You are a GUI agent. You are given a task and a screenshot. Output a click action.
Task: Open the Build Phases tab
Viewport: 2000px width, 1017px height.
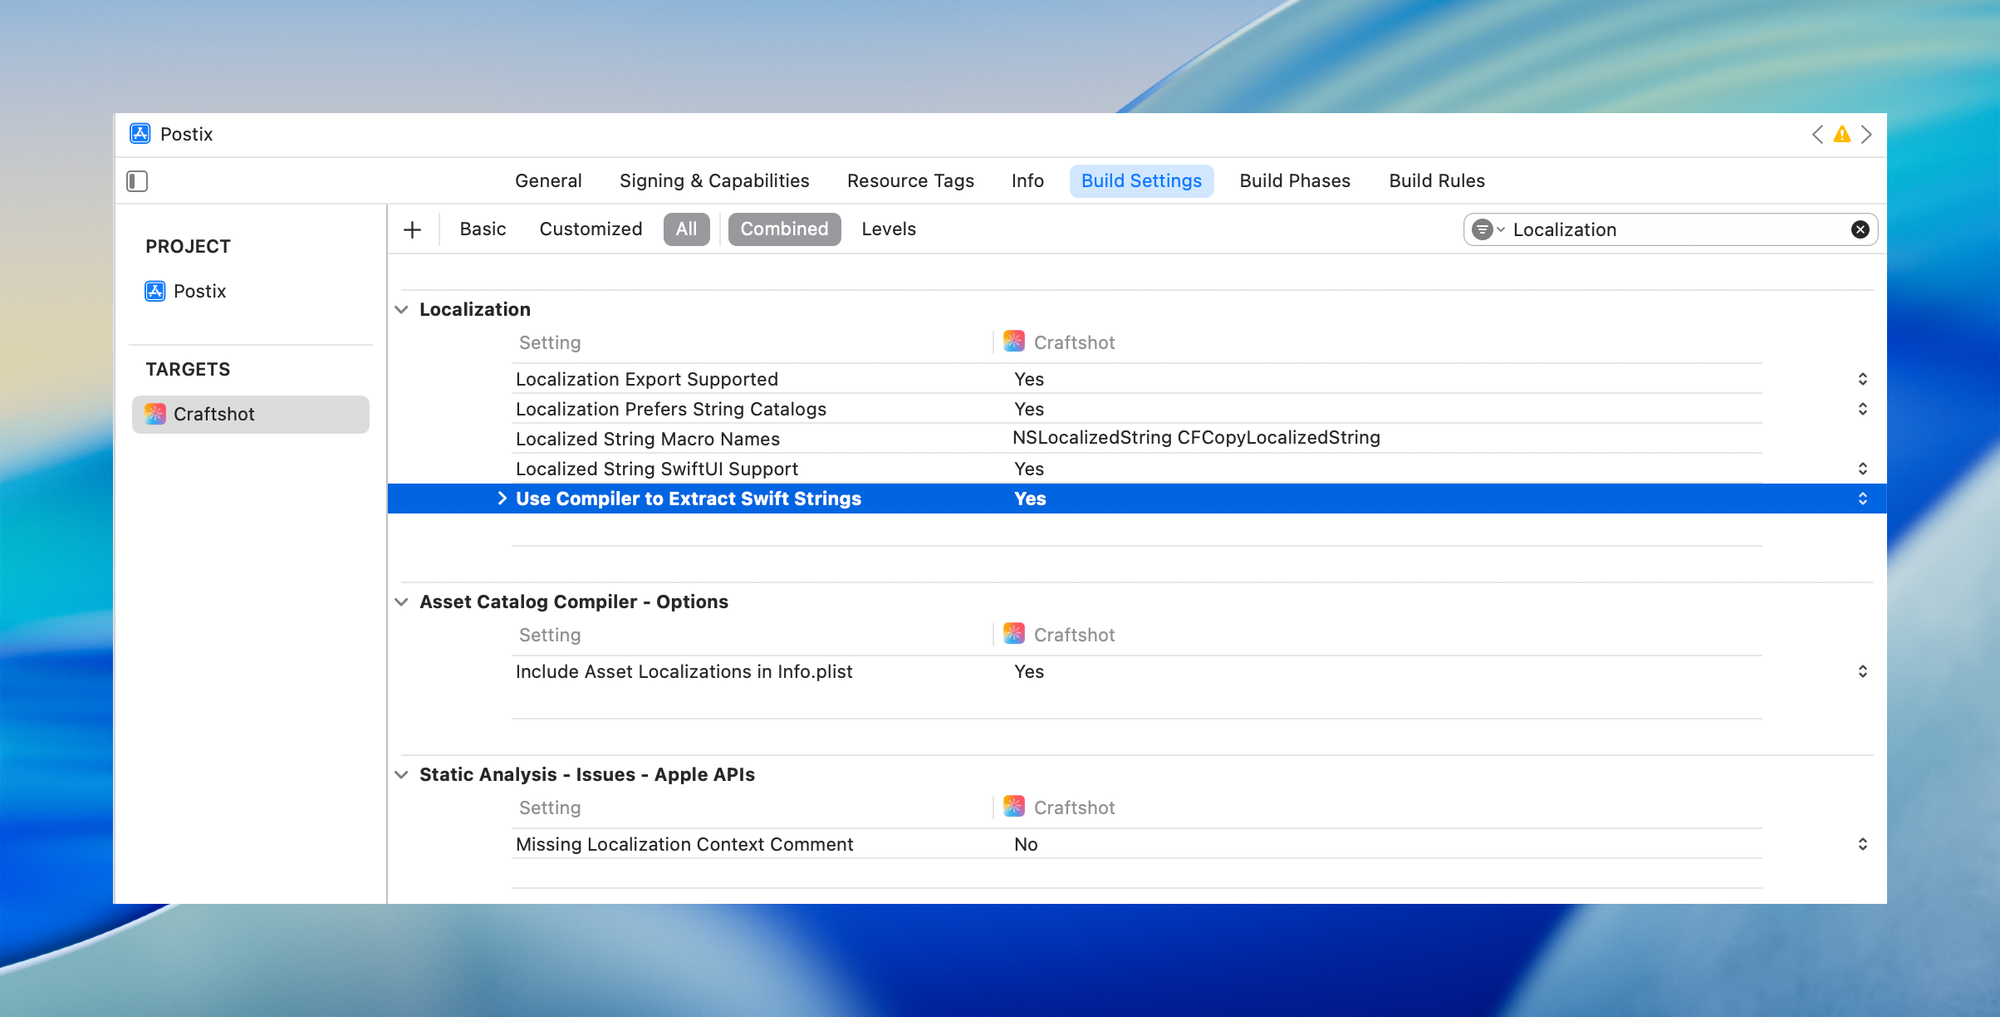pyautogui.click(x=1294, y=181)
